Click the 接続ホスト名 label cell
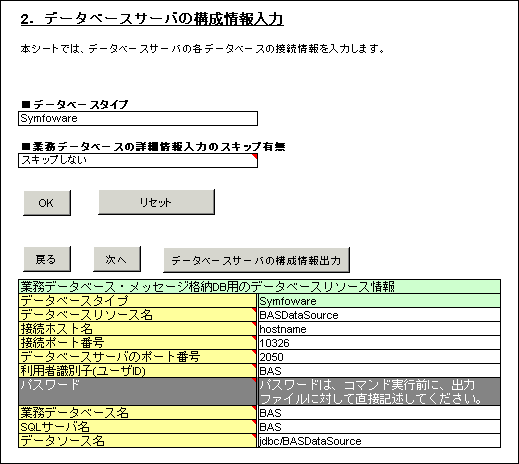The image size is (519, 464). pos(137,329)
